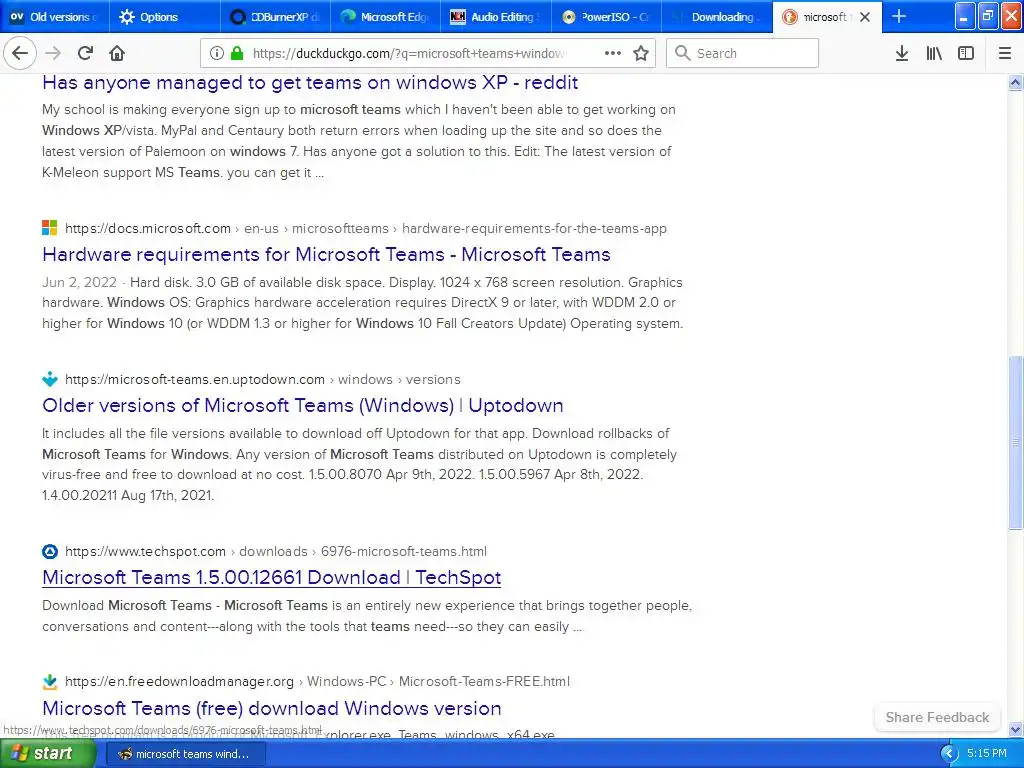
Task: Click the 5:15 PM system clock
Action: point(987,753)
